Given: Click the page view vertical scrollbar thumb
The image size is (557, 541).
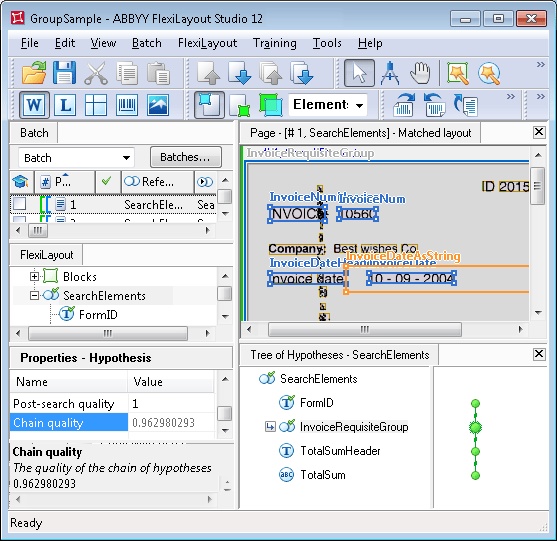Looking at the screenshot, I should [x=537, y=186].
